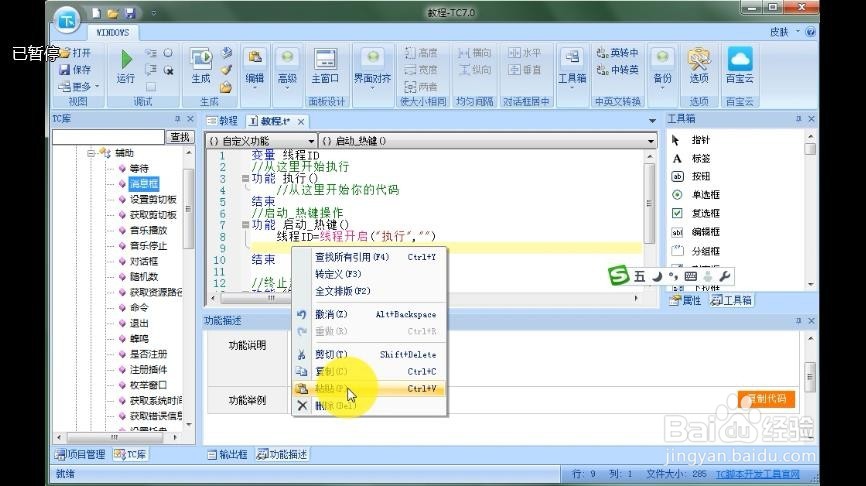Screen dimensions: 866x486
Task: Click Open (打开) in the ribbon
Action: point(75,52)
